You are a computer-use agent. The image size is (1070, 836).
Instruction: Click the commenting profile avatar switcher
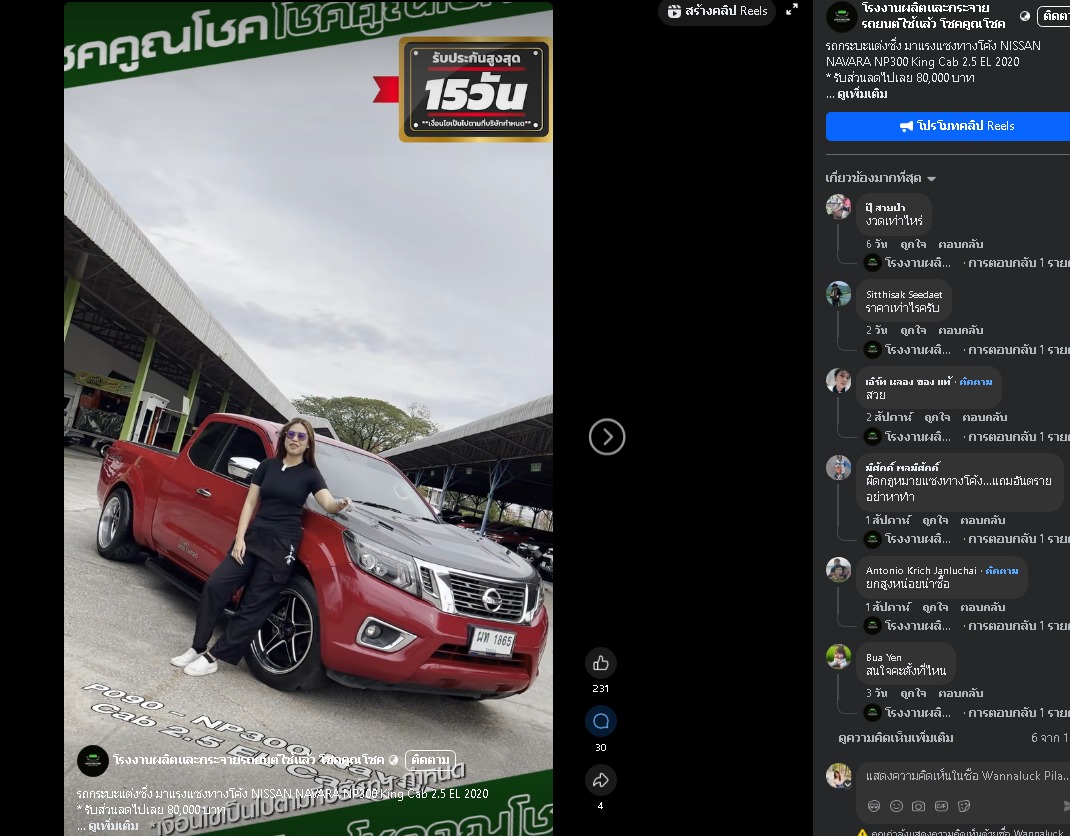[839, 776]
